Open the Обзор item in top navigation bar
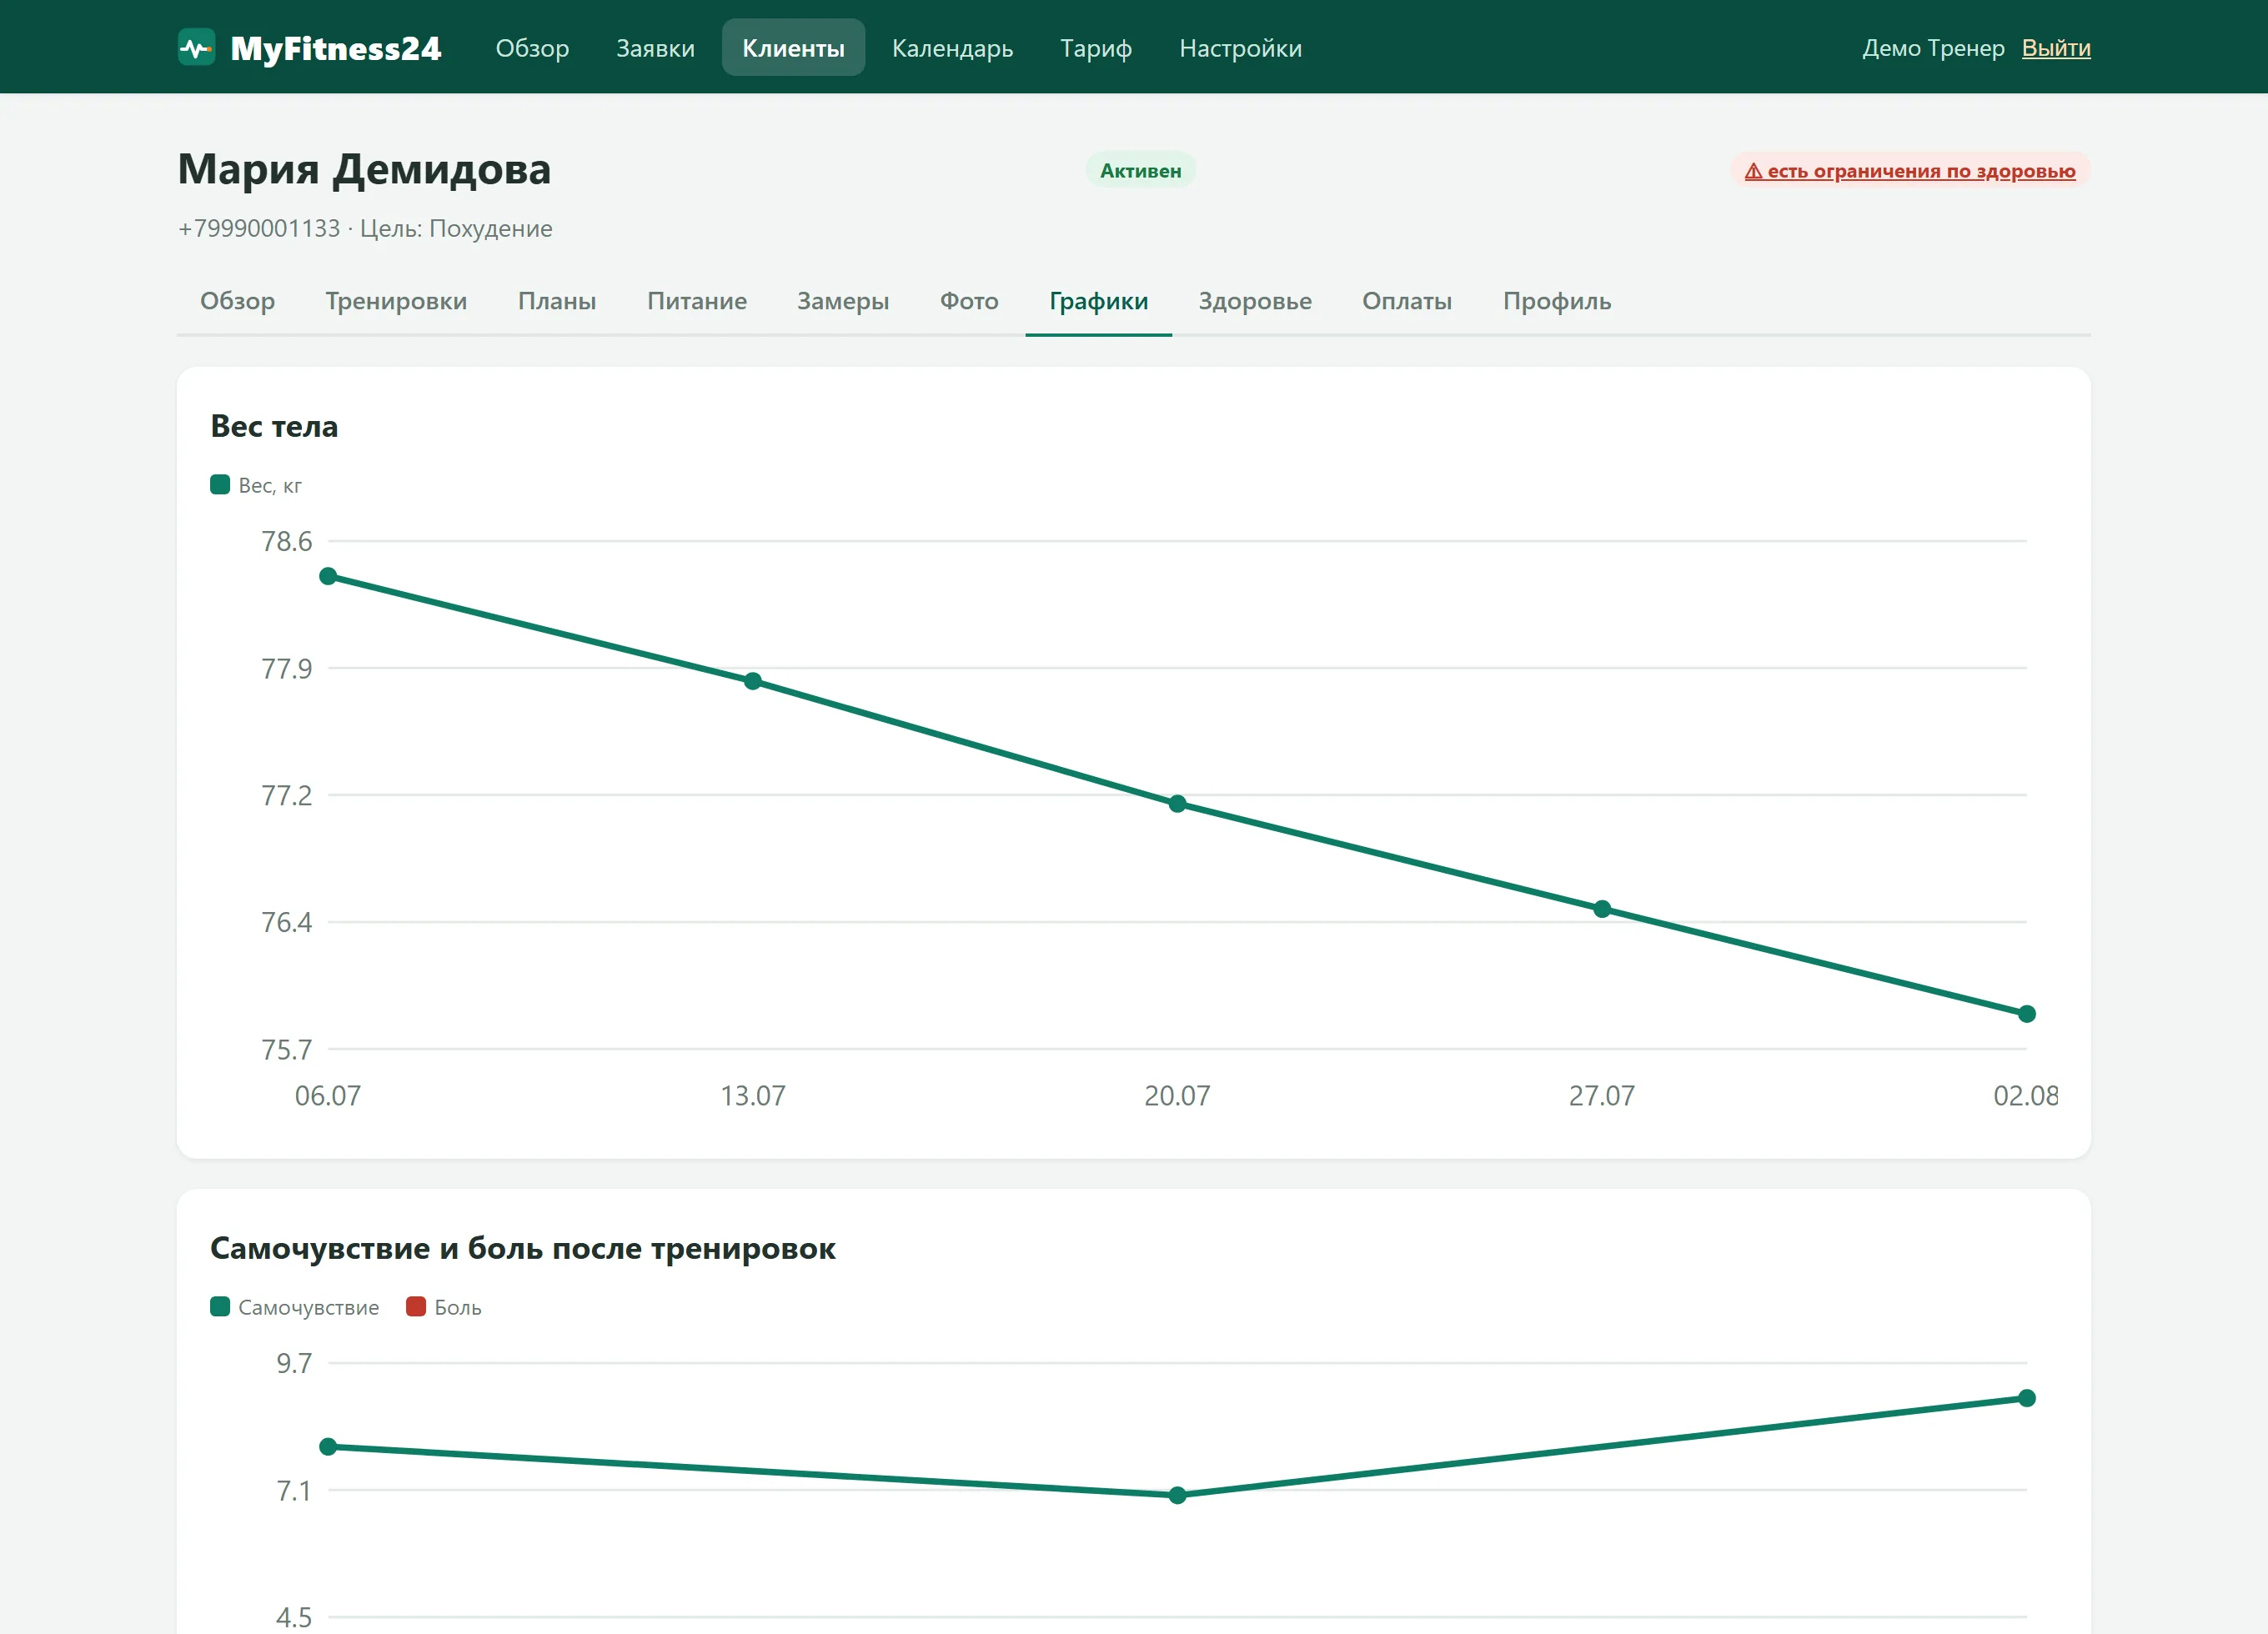This screenshot has height=1634, width=2268. click(x=532, y=48)
